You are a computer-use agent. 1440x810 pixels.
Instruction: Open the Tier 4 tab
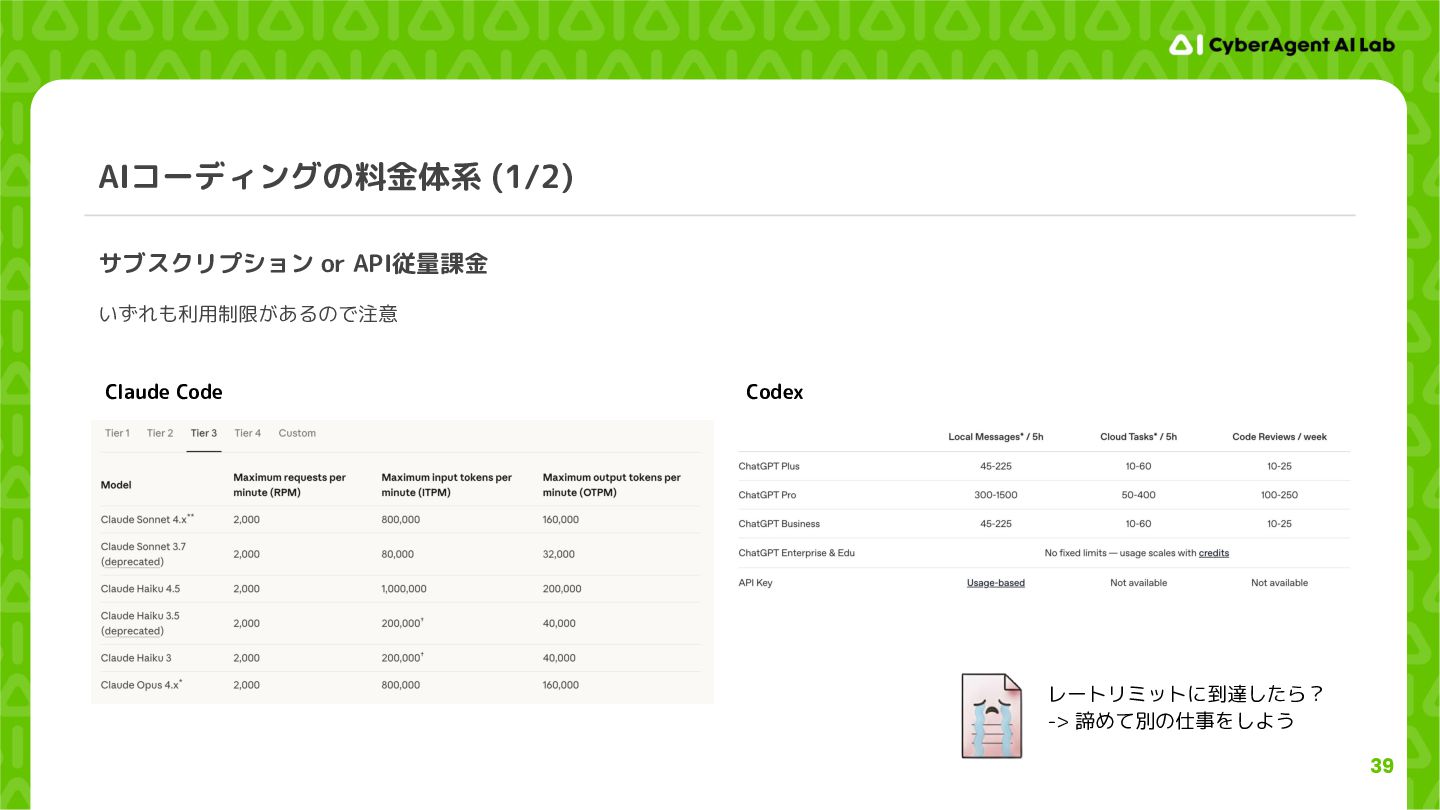247,433
